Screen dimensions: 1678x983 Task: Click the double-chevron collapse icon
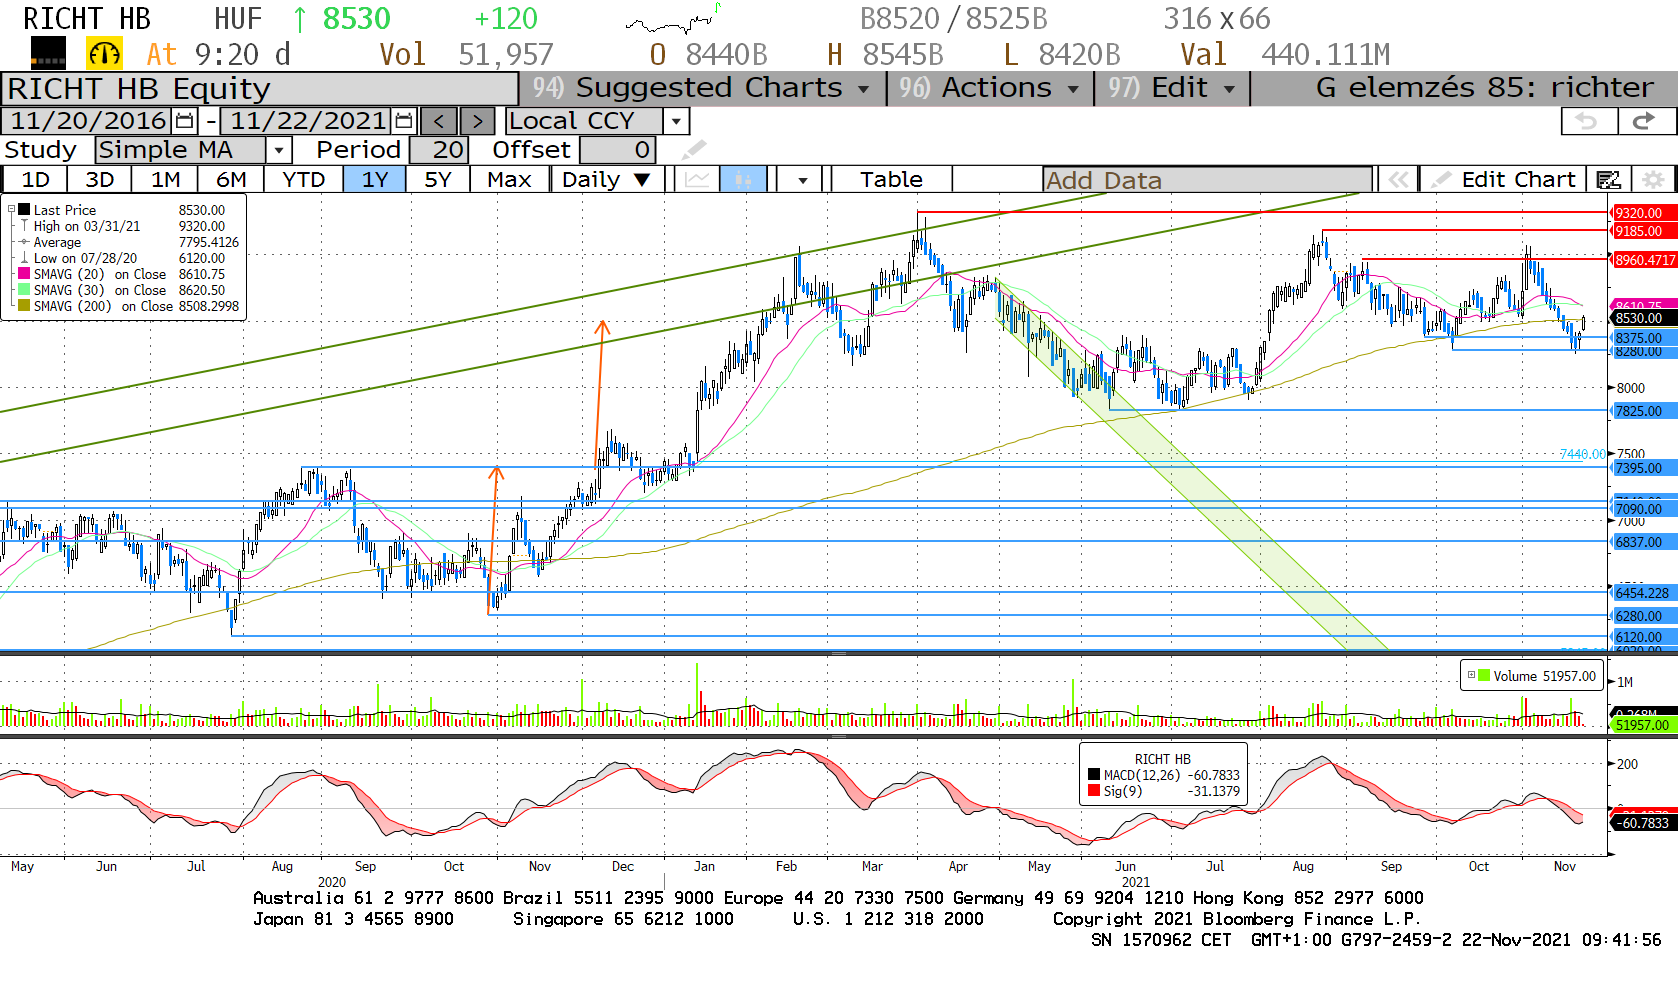click(1397, 180)
